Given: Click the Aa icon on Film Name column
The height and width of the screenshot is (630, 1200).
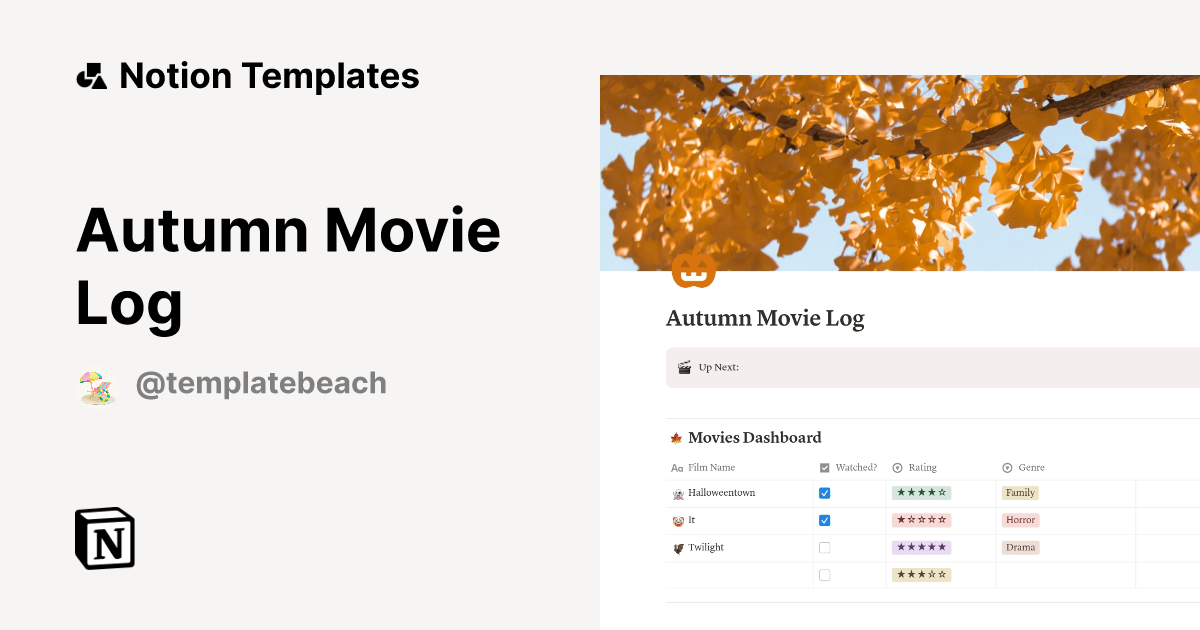Looking at the screenshot, I should 676,467.
